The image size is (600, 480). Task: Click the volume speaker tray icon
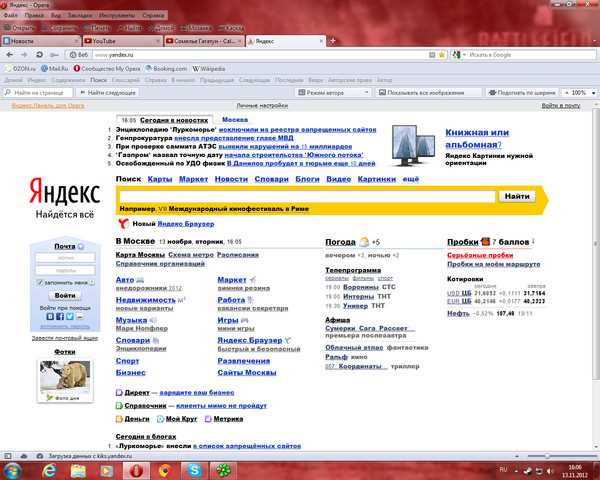pos(550,471)
